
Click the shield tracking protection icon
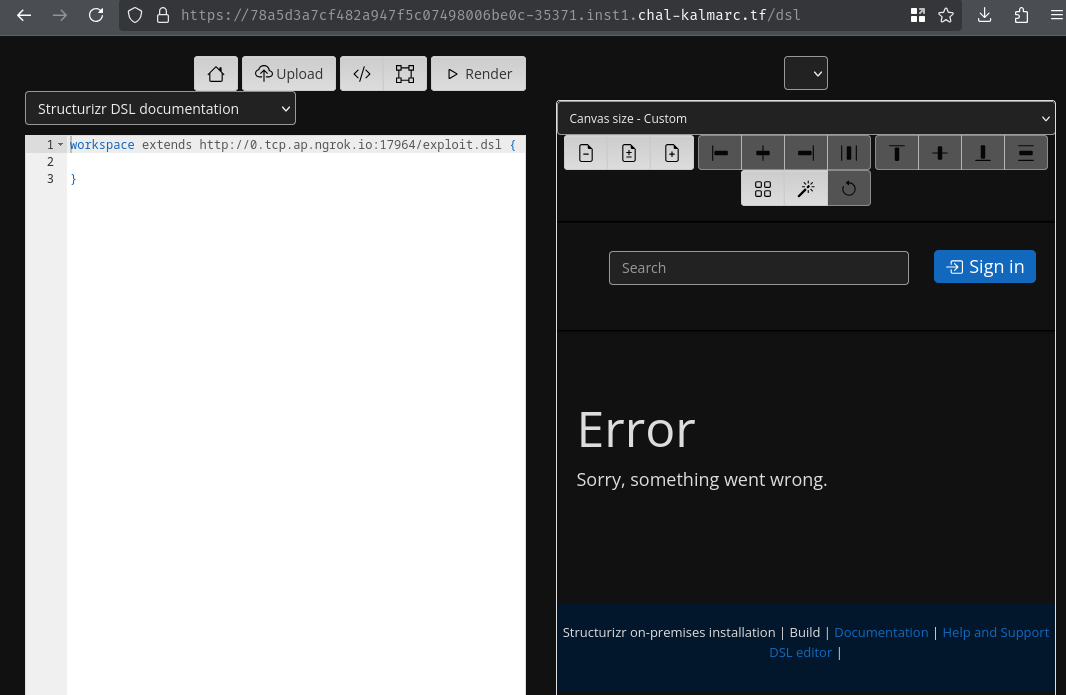(135, 15)
